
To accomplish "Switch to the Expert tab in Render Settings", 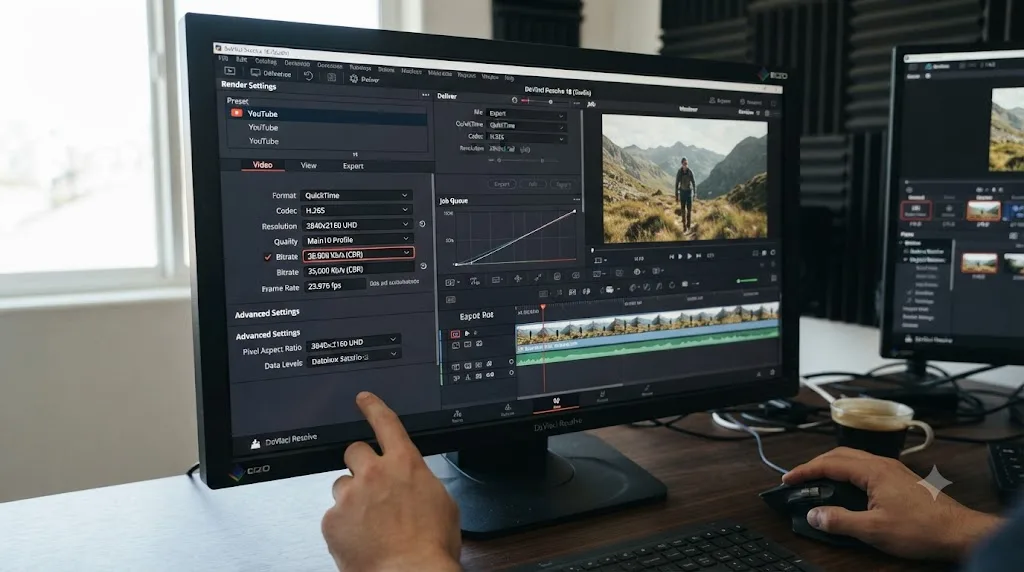I will pyautogui.click(x=353, y=166).
